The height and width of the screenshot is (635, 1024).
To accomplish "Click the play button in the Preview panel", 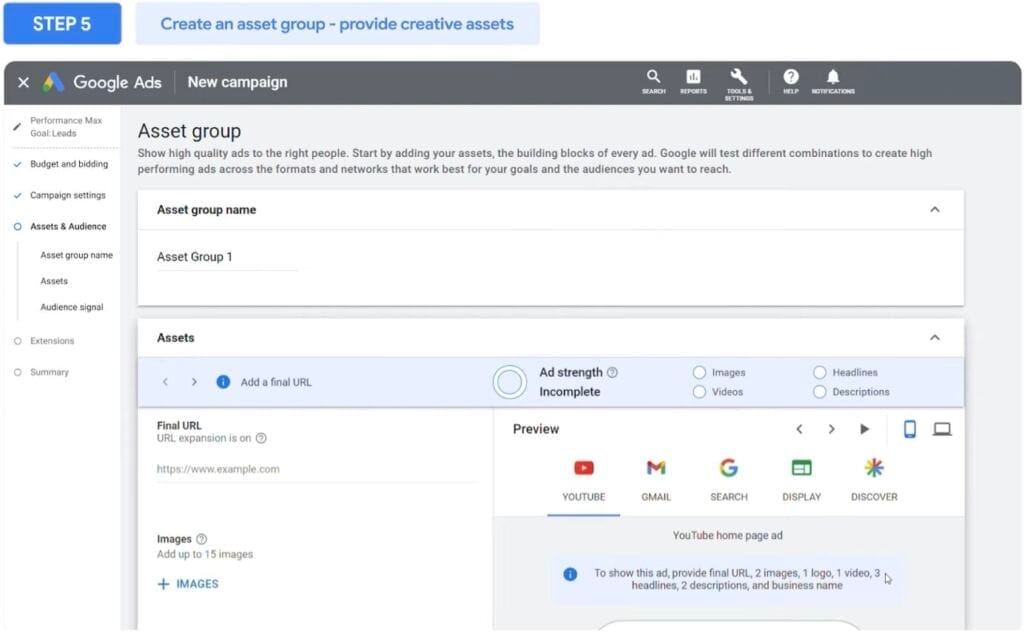I will [x=864, y=428].
